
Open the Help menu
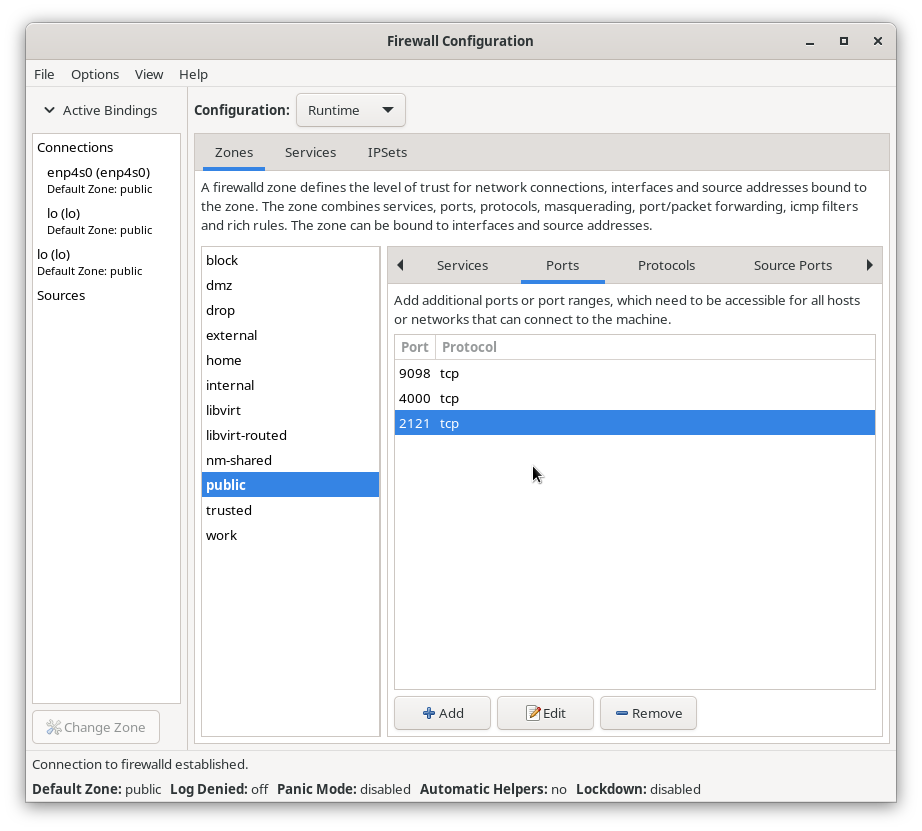193,75
